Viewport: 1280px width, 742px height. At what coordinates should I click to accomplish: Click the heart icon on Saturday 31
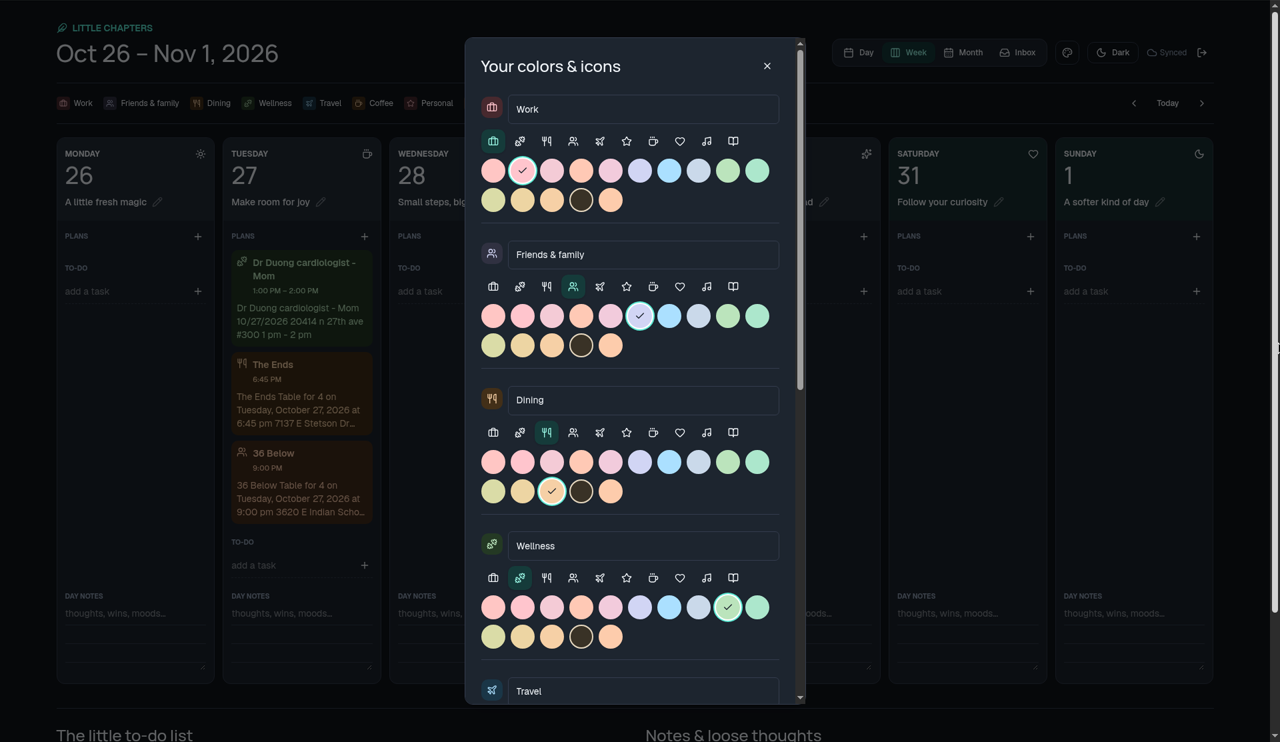point(1033,154)
